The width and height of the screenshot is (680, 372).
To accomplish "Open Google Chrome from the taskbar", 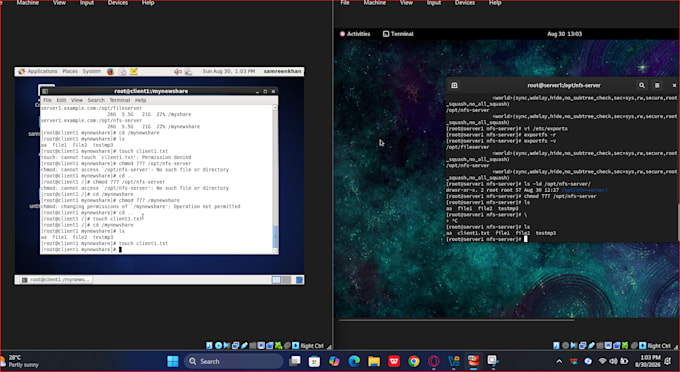I will pos(414,361).
